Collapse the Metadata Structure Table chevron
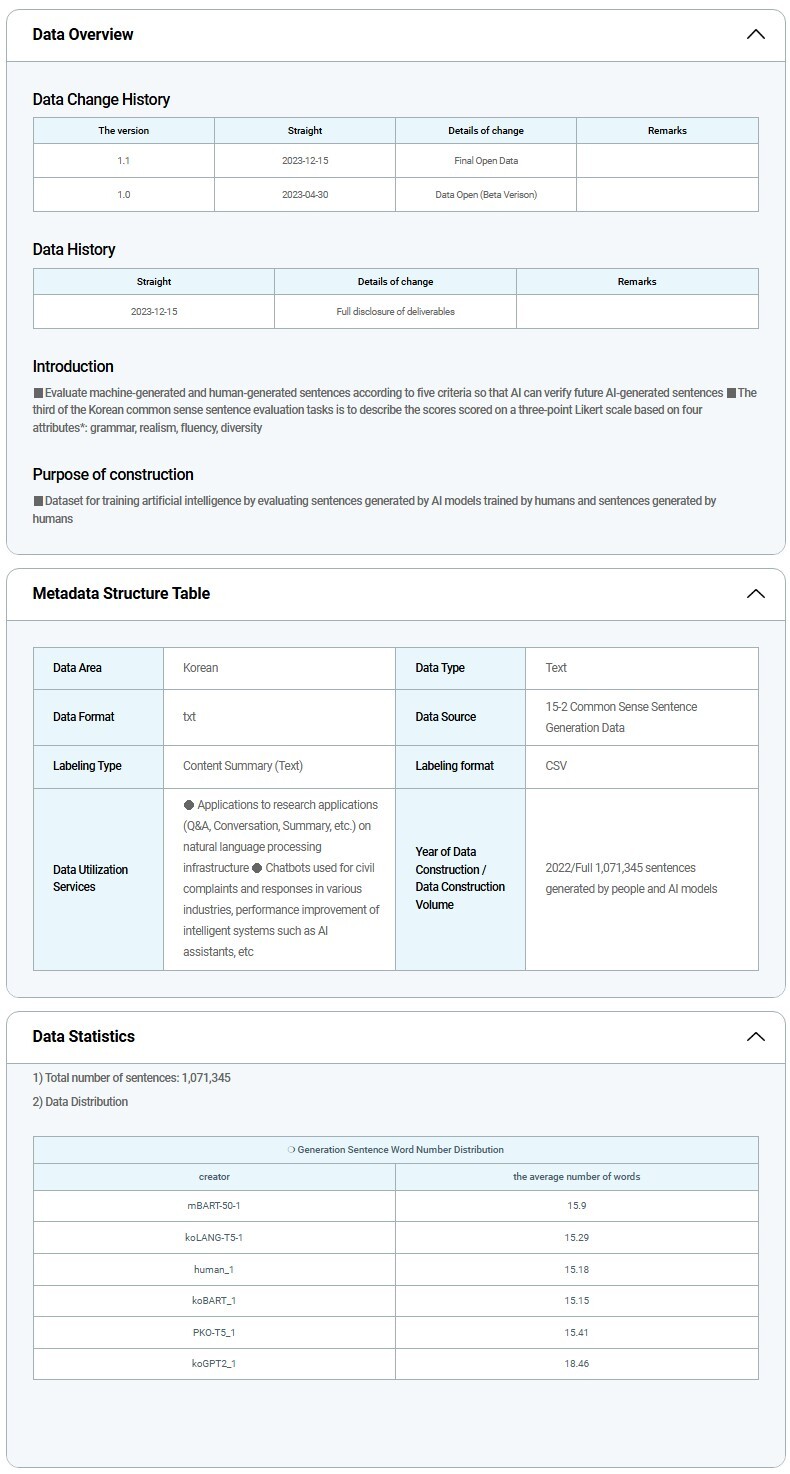The height and width of the screenshot is (1474, 790). click(755, 594)
